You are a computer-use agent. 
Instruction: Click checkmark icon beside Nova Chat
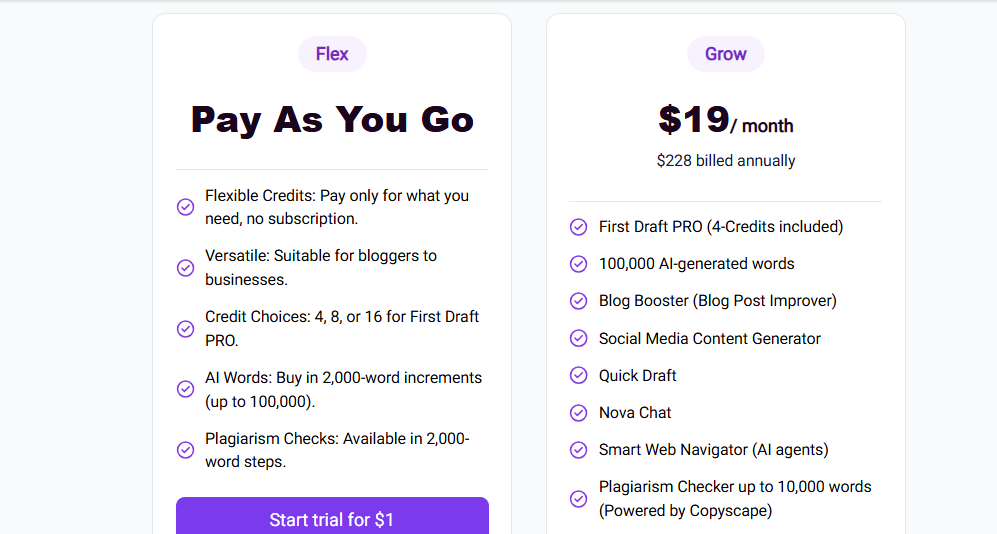(578, 413)
